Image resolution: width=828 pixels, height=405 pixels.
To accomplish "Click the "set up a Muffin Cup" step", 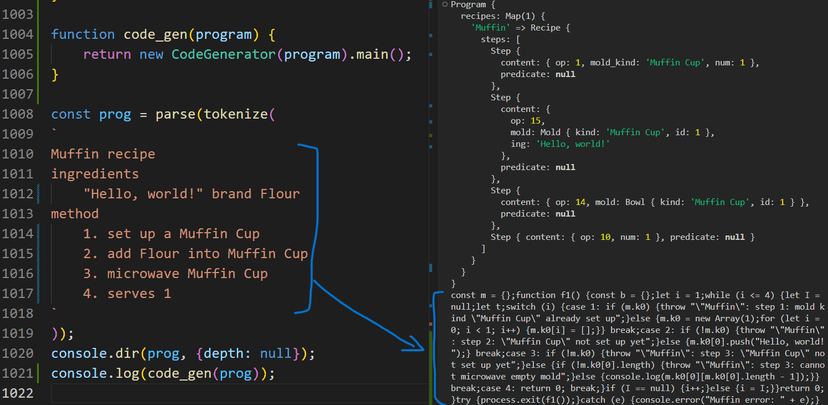I will pyautogui.click(x=175, y=234).
